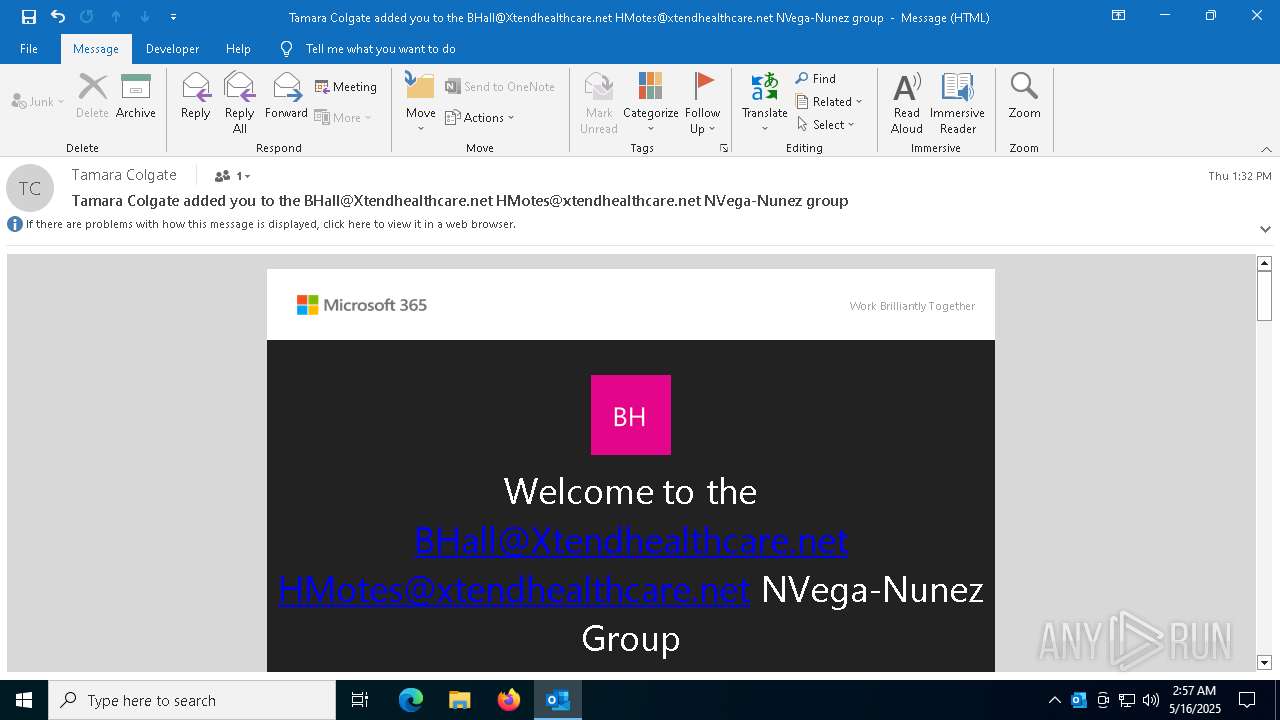Click the pink BH group tile
The height and width of the screenshot is (720, 1280).
point(631,415)
